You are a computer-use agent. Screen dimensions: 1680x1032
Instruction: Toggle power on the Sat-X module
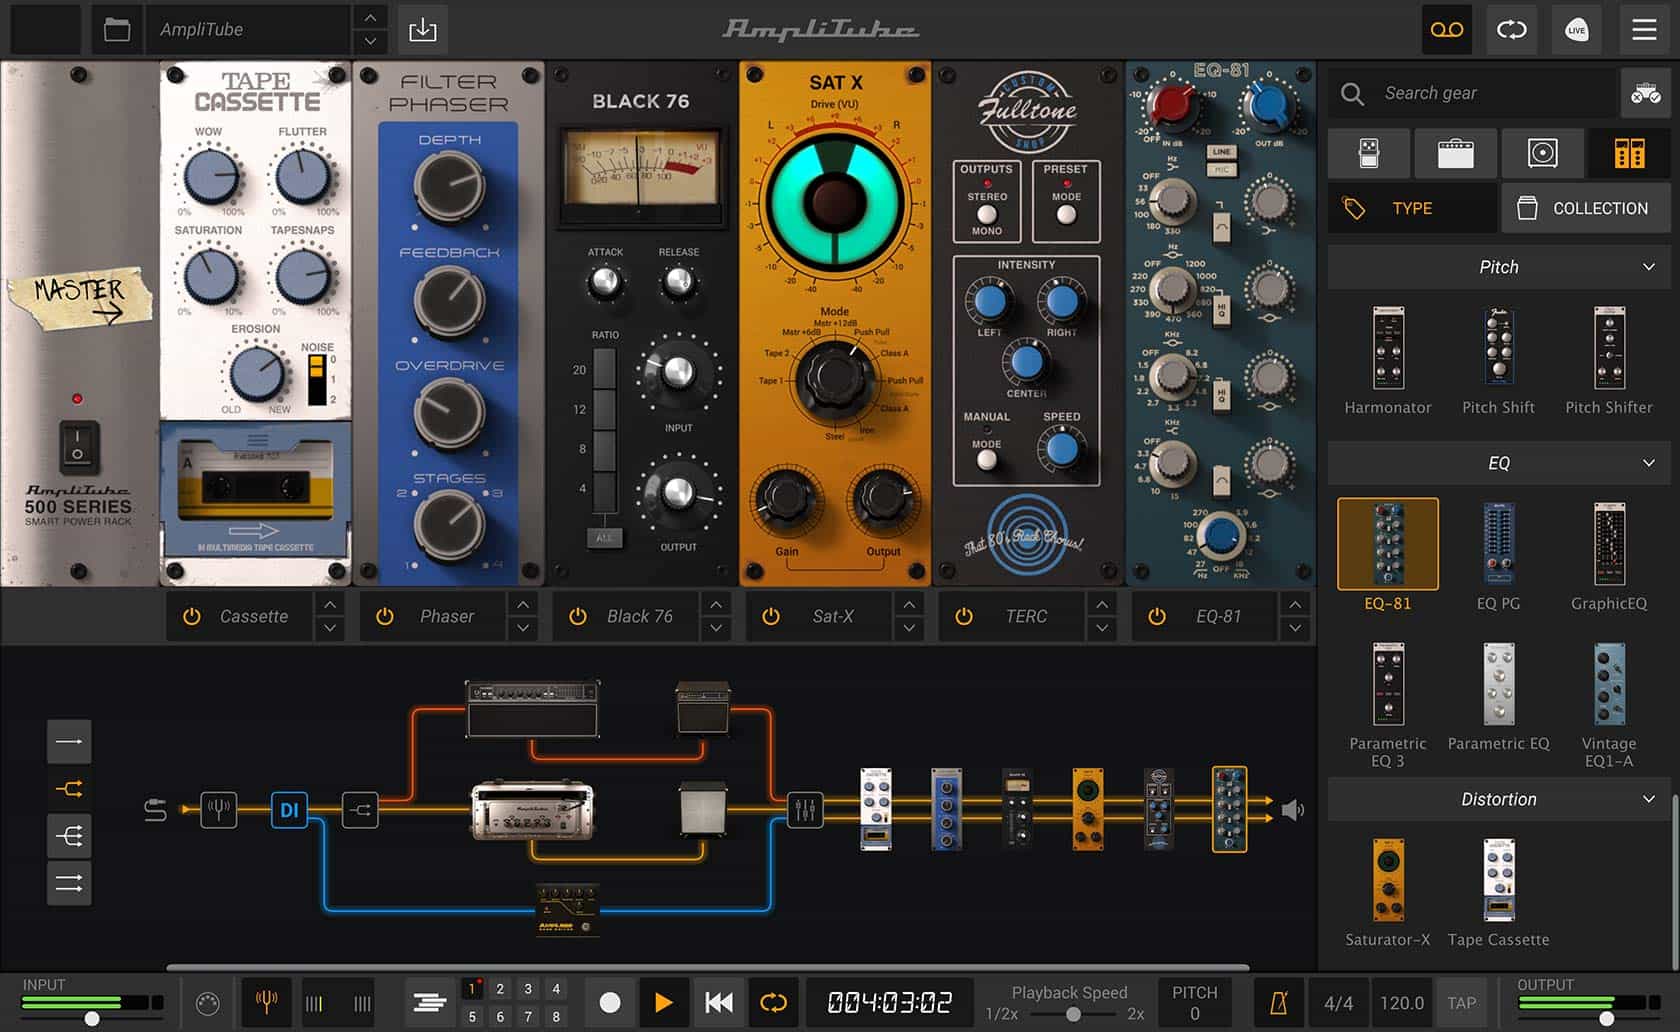click(770, 616)
